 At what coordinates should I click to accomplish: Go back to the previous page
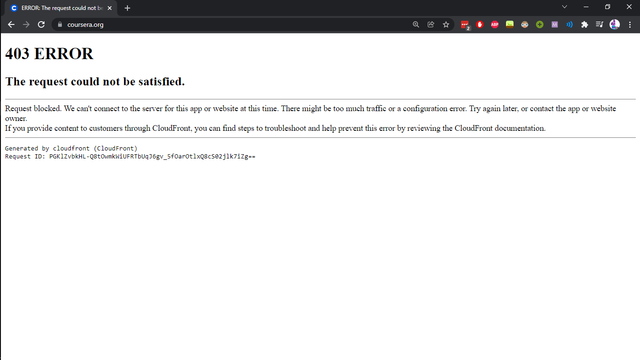(x=11, y=24)
